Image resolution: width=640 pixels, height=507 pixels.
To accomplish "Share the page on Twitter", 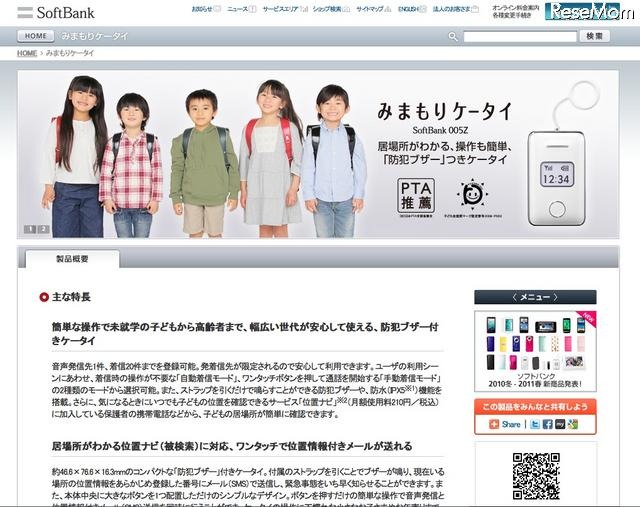I will tap(535, 424).
